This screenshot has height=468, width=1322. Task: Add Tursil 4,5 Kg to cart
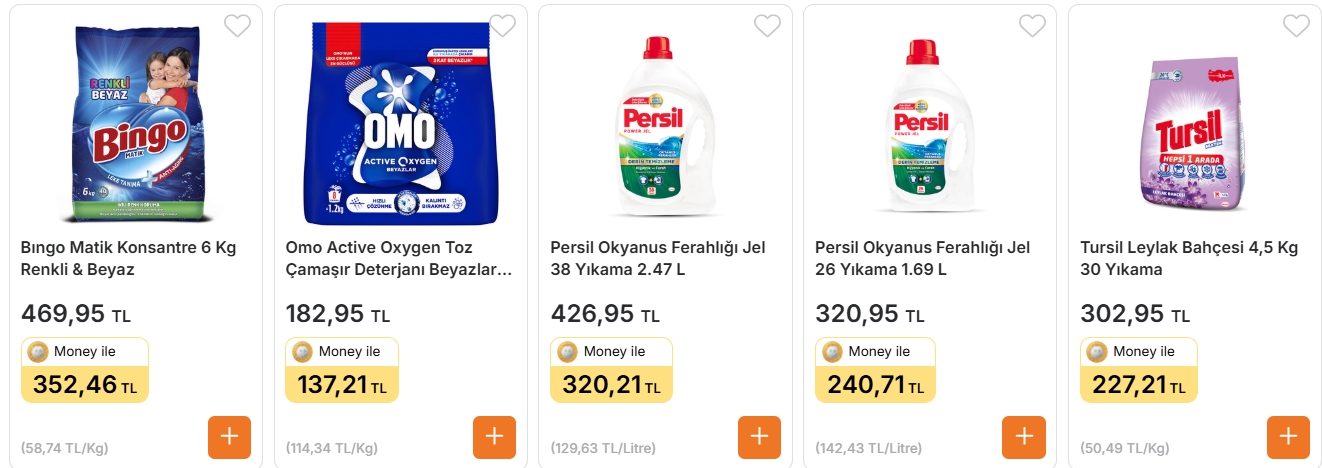[x=1288, y=437]
